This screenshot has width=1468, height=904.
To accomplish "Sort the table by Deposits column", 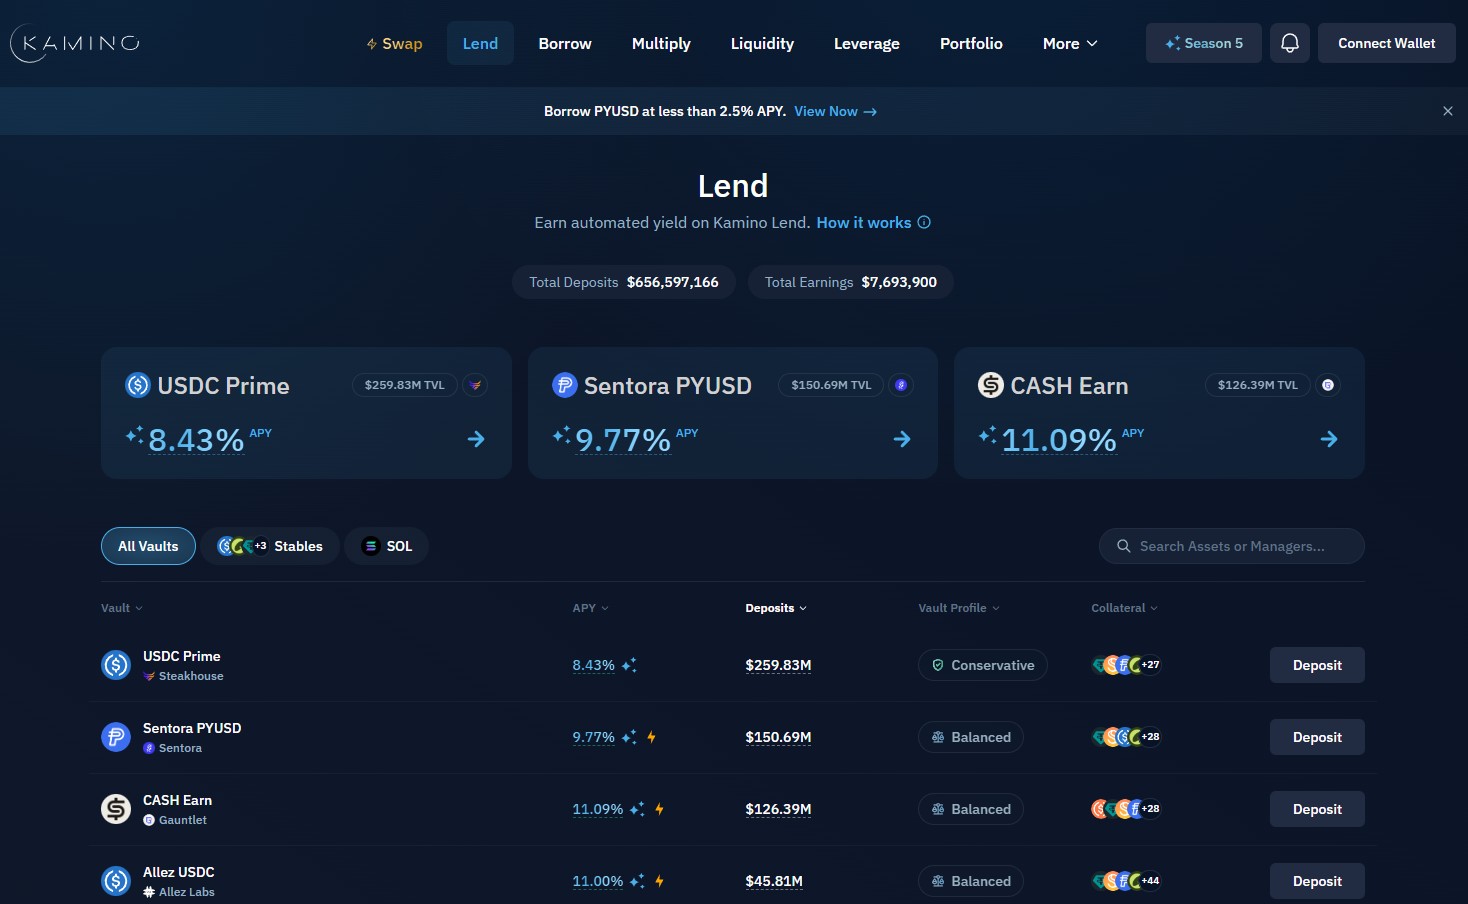I will pyautogui.click(x=776, y=607).
